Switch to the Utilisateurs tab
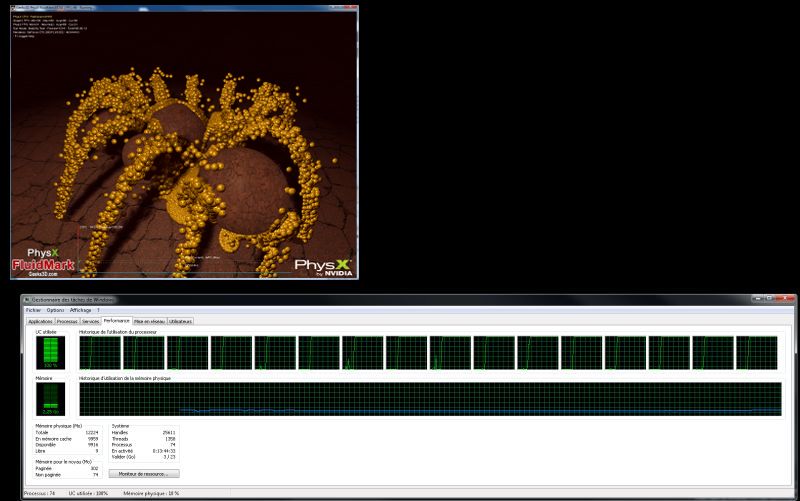 click(x=180, y=321)
